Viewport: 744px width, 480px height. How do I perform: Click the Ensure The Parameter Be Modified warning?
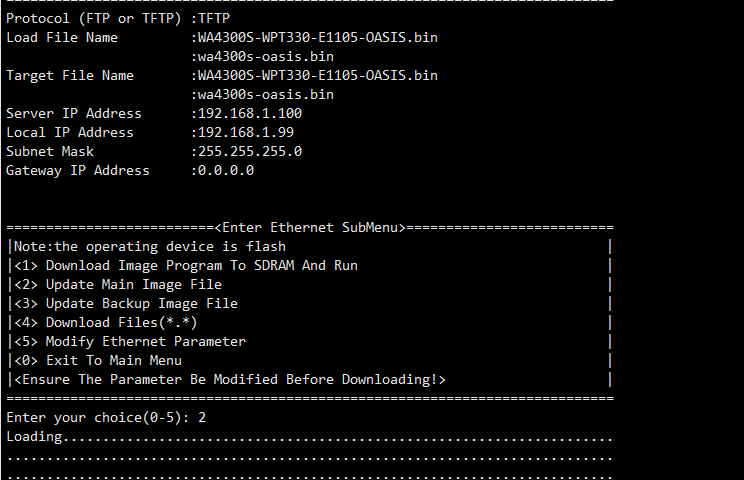228,379
